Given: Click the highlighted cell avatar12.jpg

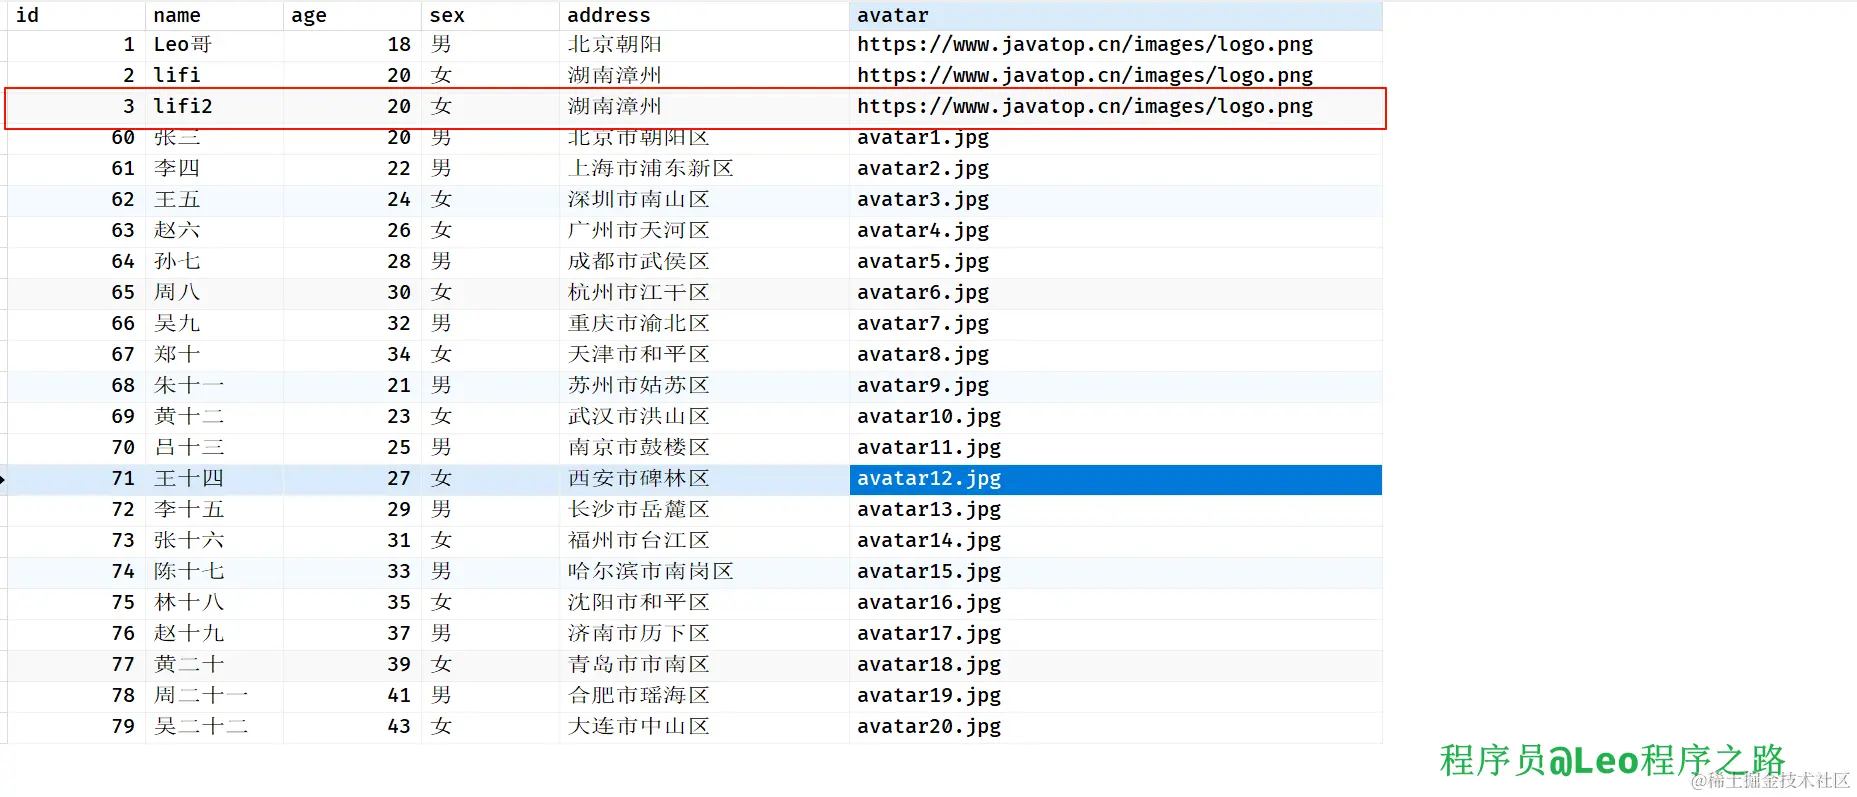Looking at the screenshot, I should [1116, 479].
